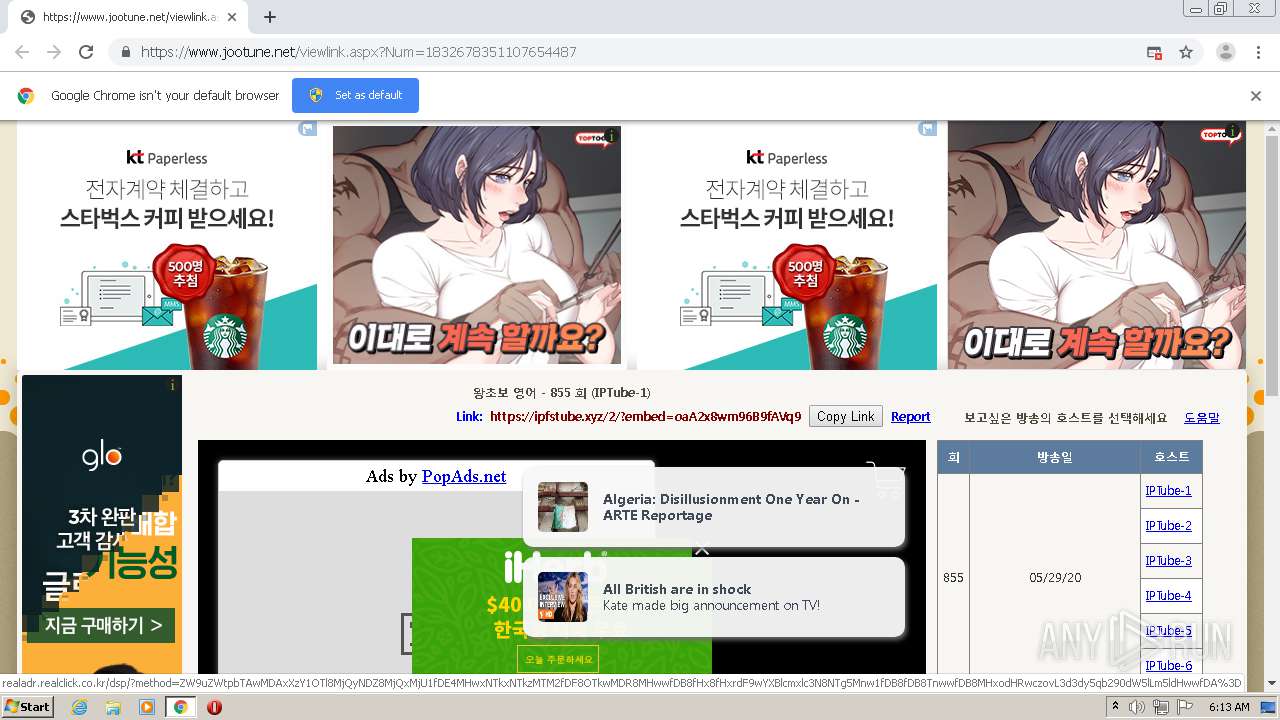The width and height of the screenshot is (1280, 720).
Task: Launch Internet Explorer from taskbar
Action: (79, 707)
